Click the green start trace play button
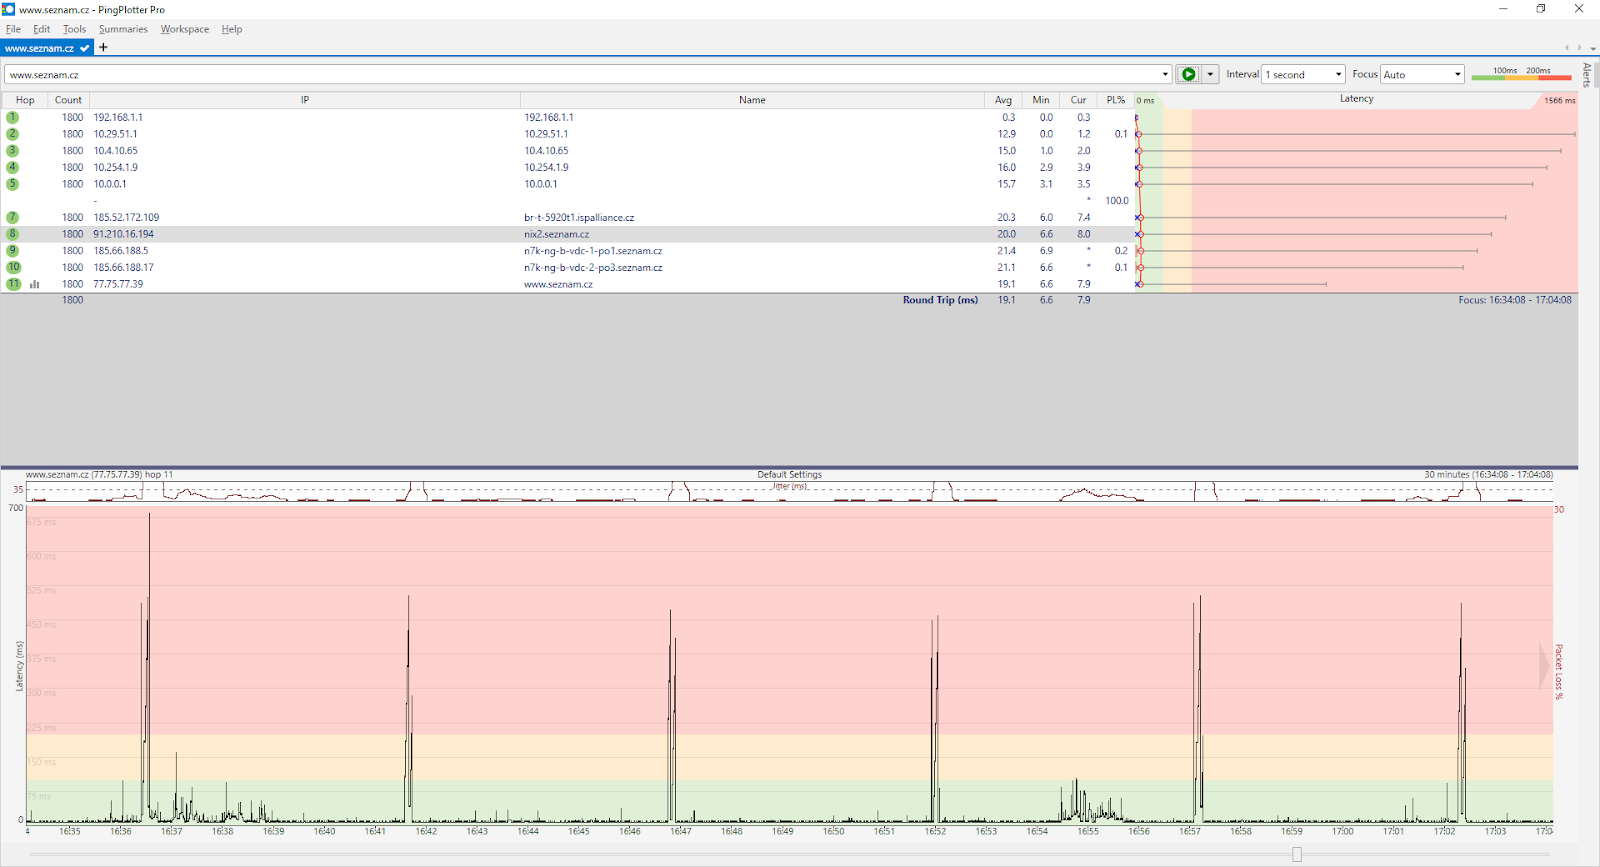Screen dimensions: 1600x867 point(1188,74)
